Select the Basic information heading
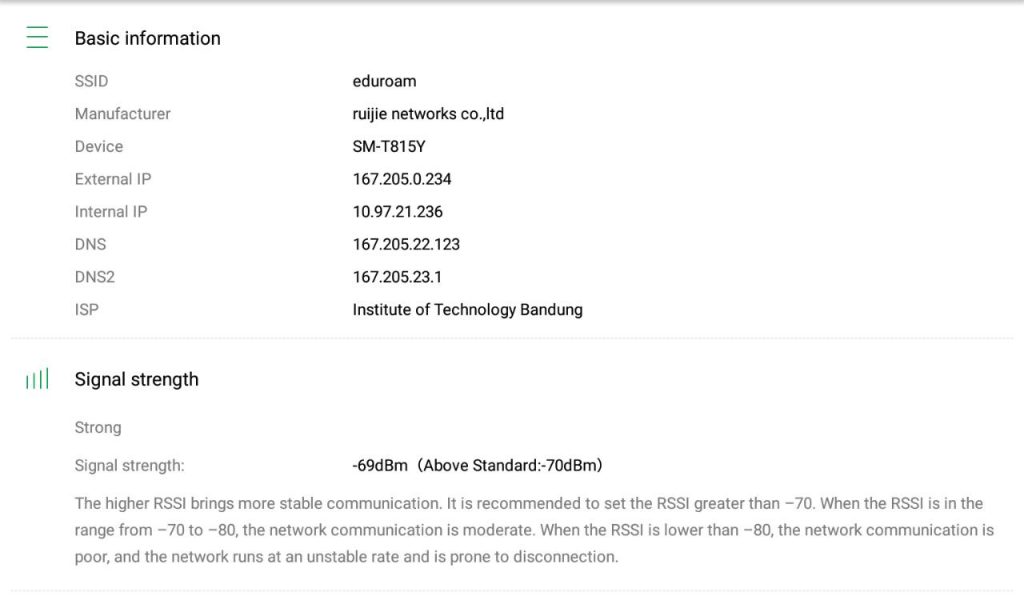This screenshot has height=600, width=1024. (x=147, y=38)
